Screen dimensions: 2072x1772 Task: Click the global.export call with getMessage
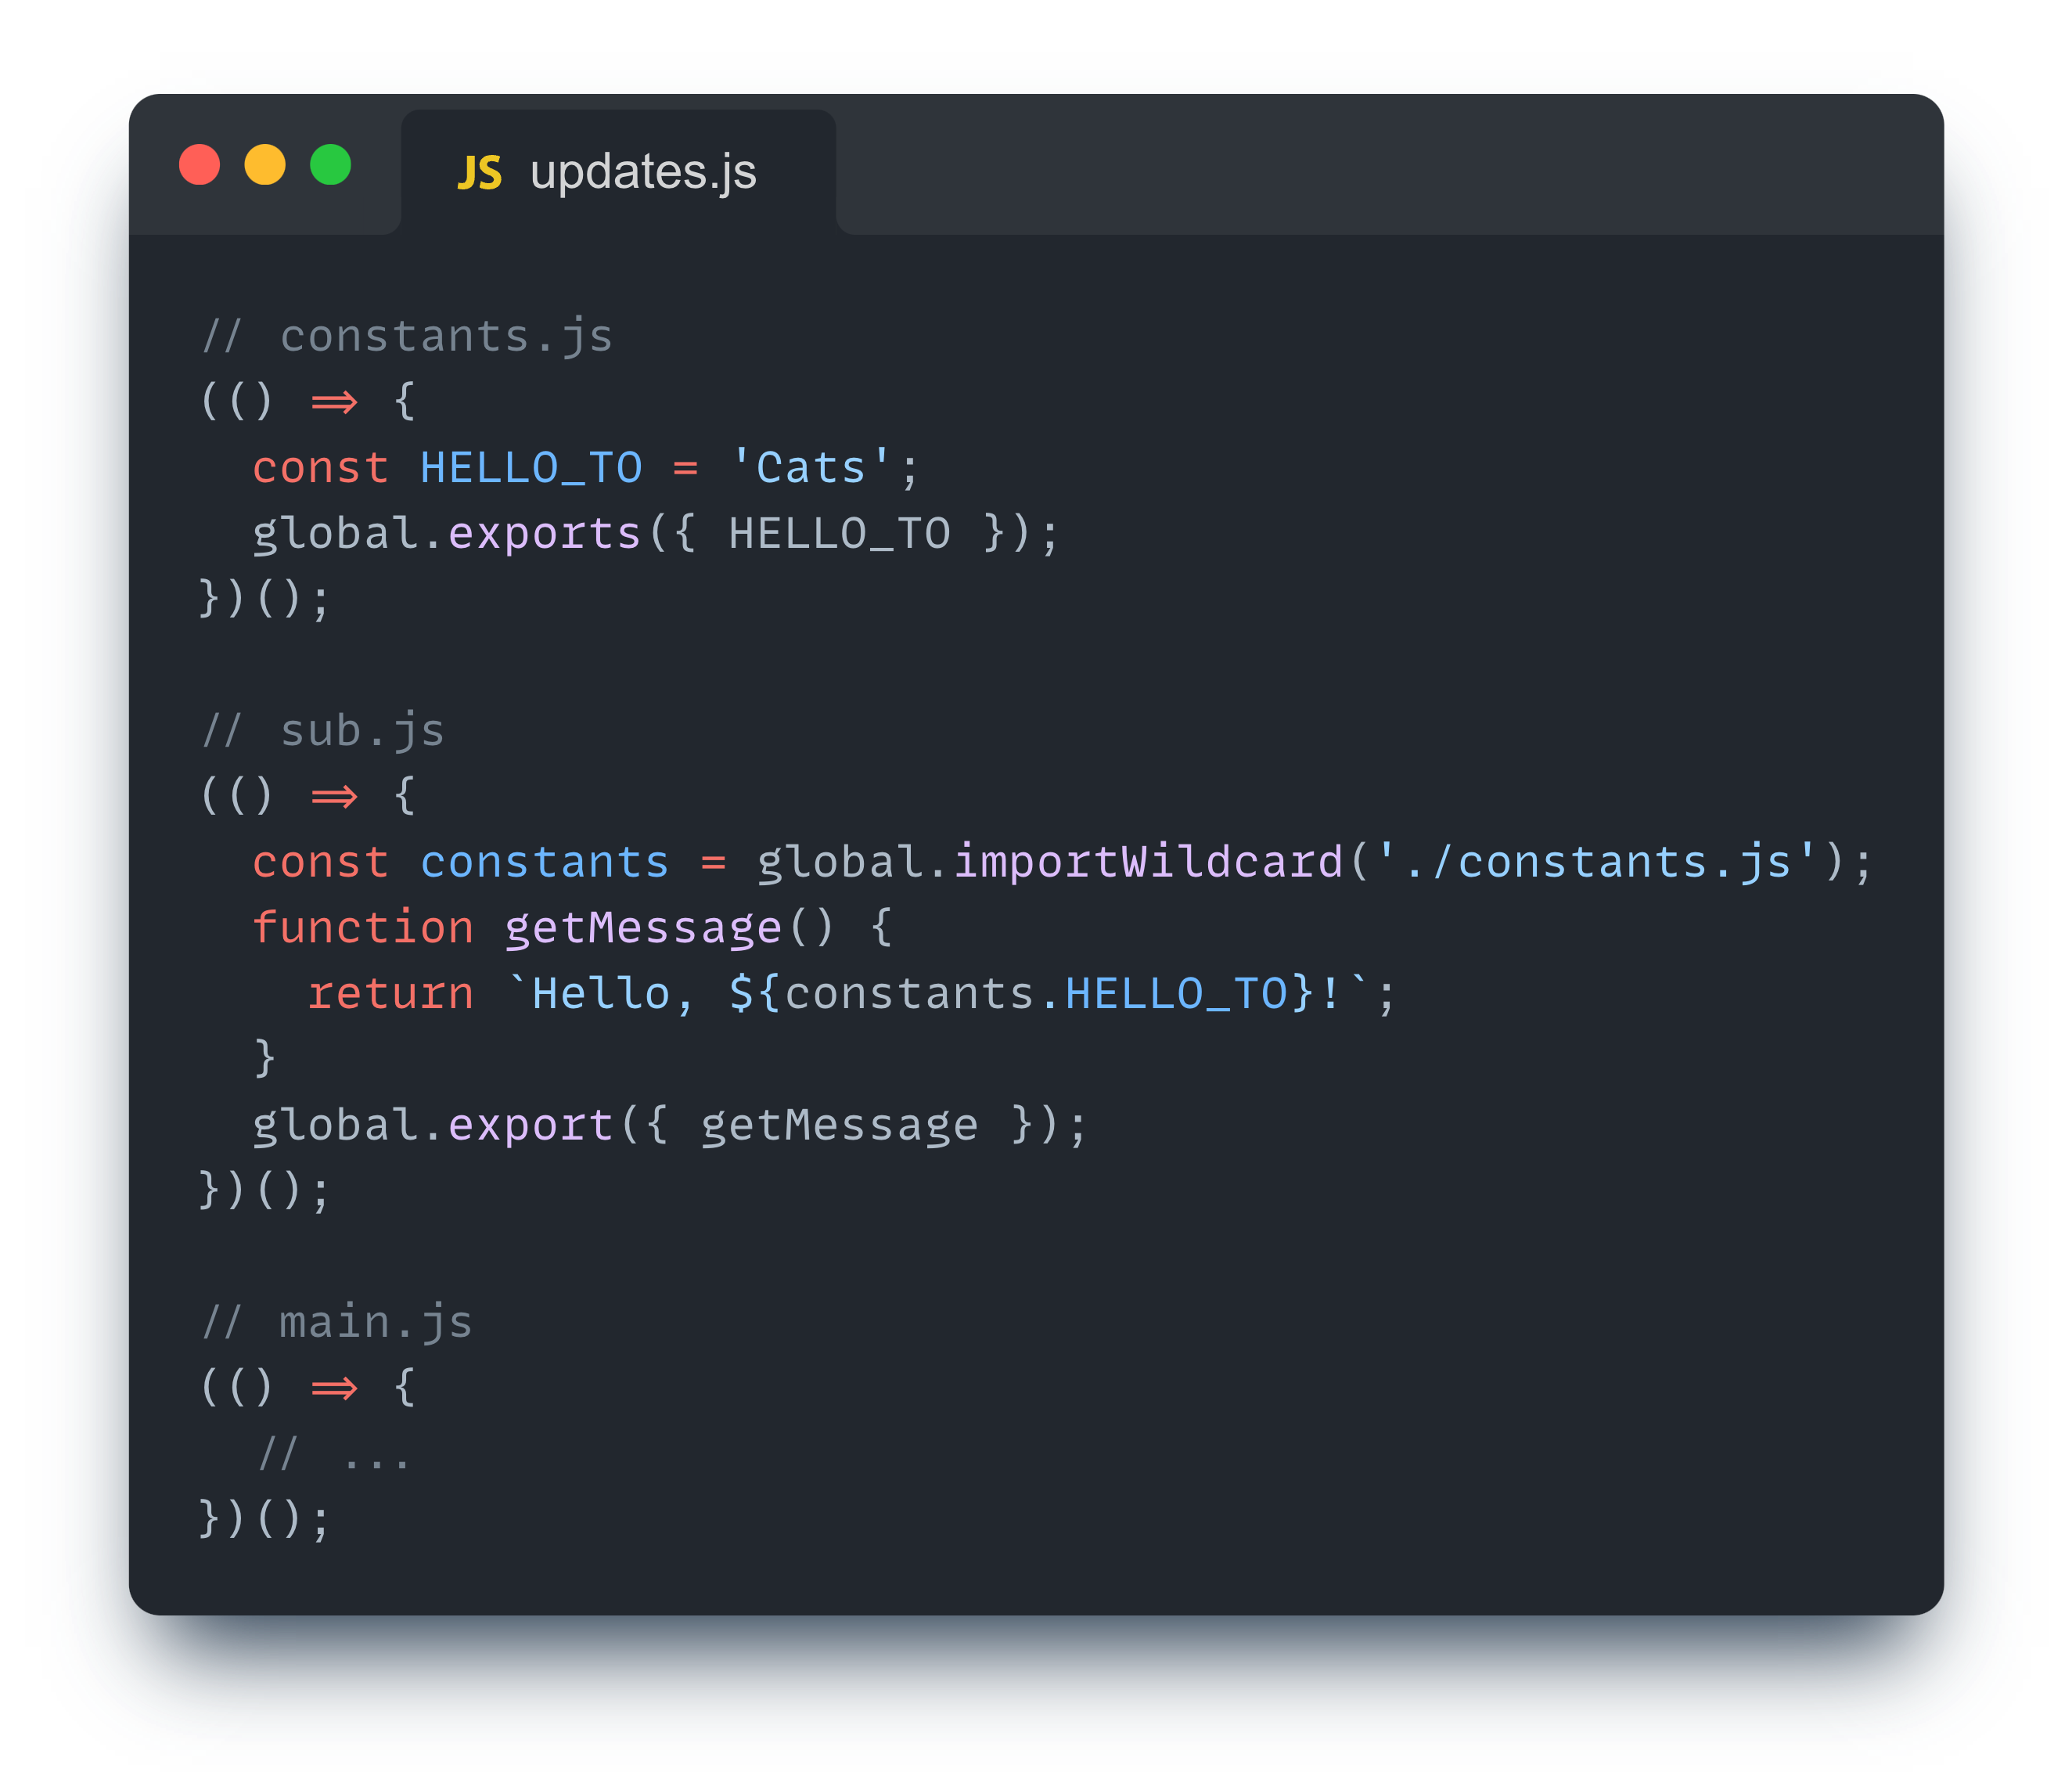[531, 1125]
